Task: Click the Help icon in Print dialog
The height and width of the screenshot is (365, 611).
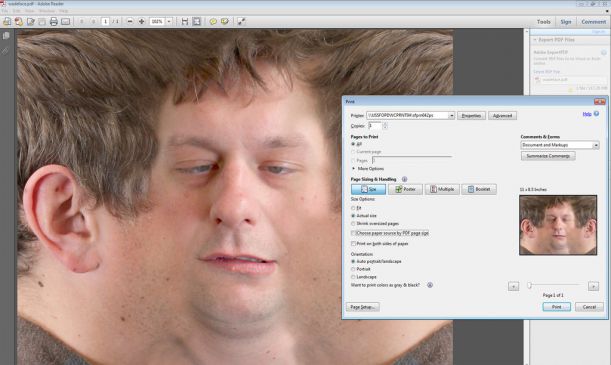Action: click(596, 114)
